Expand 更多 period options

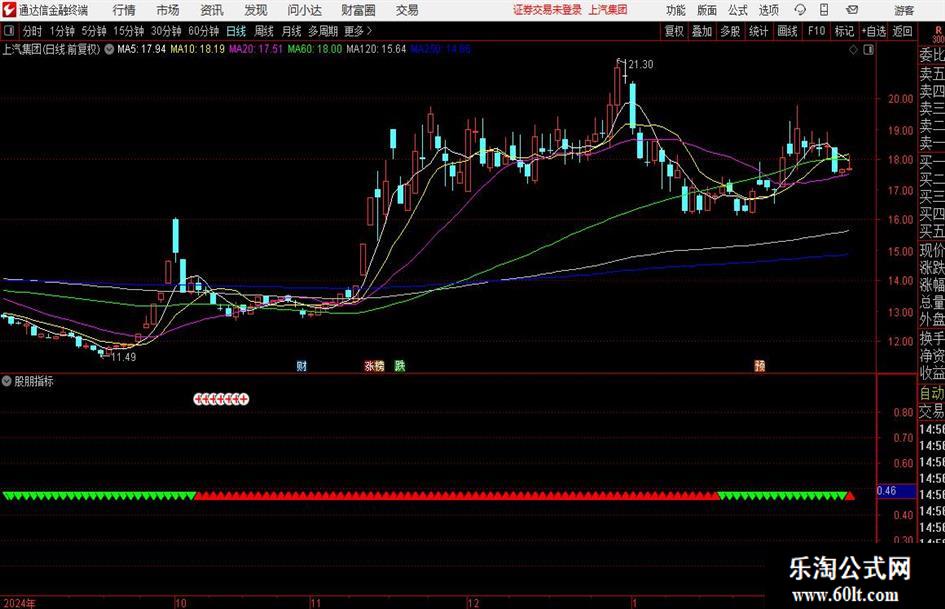(x=358, y=31)
